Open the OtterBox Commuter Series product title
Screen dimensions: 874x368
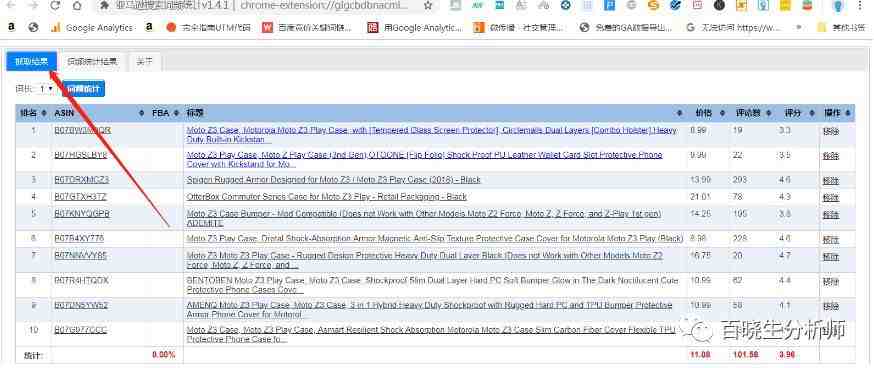(x=327, y=196)
